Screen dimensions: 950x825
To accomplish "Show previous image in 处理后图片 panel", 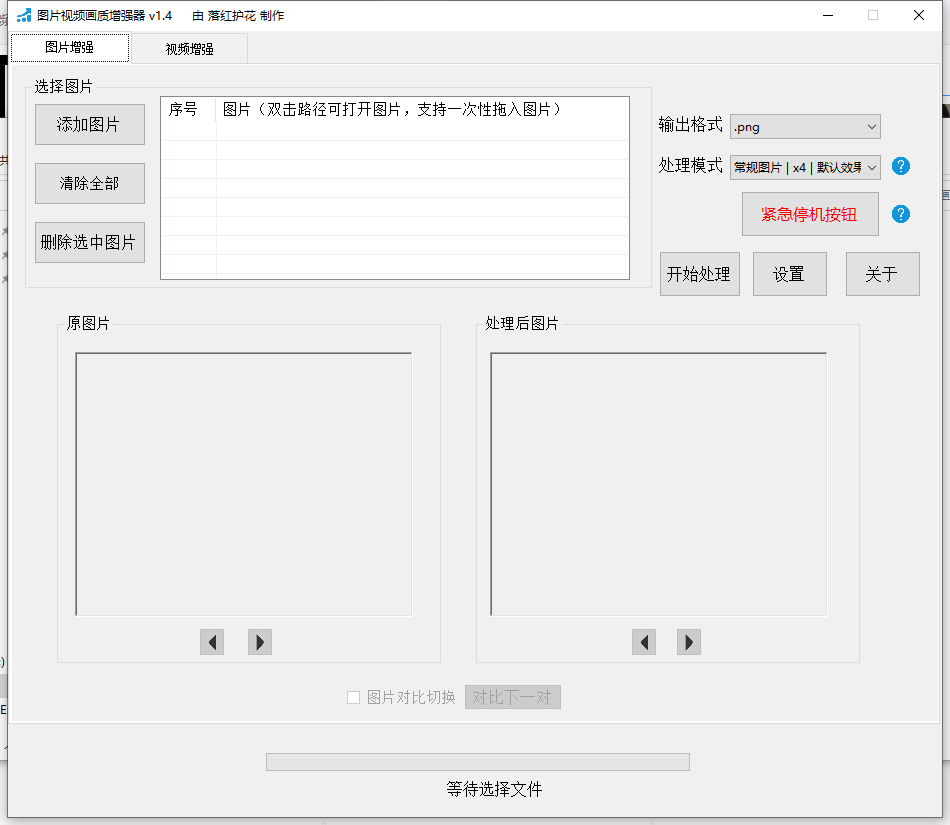I will pos(644,642).
